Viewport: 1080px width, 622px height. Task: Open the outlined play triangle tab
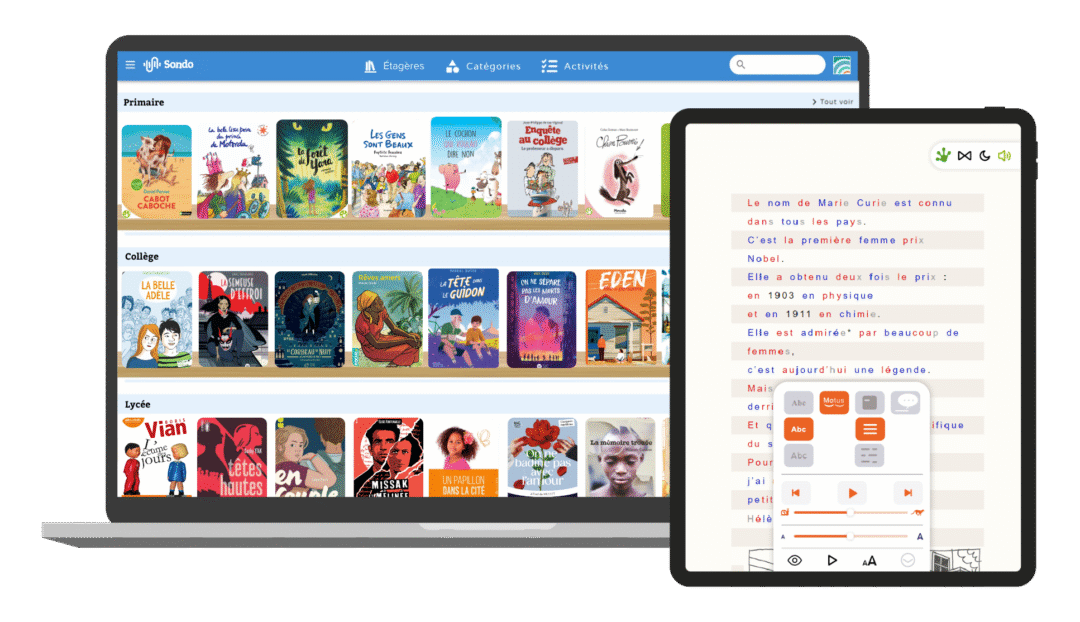click(832, 560)
